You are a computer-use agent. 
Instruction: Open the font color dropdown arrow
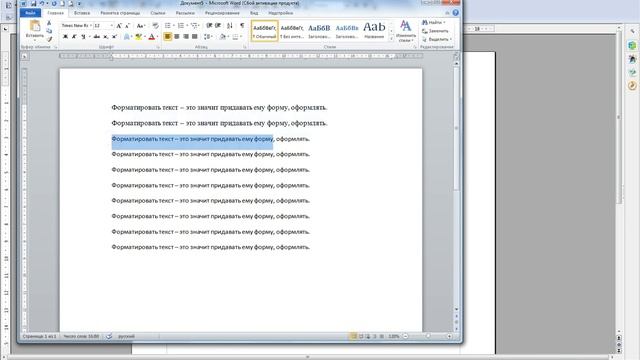pos(158,37)
